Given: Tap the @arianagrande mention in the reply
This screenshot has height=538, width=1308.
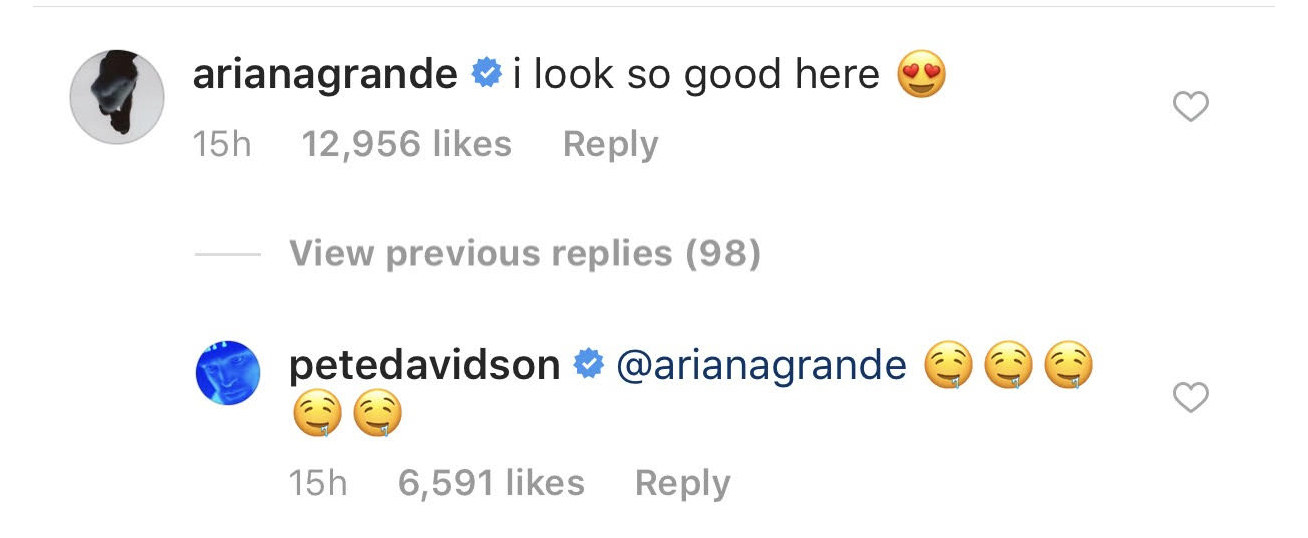Looking at the screenshot, I should coord(761,366).
